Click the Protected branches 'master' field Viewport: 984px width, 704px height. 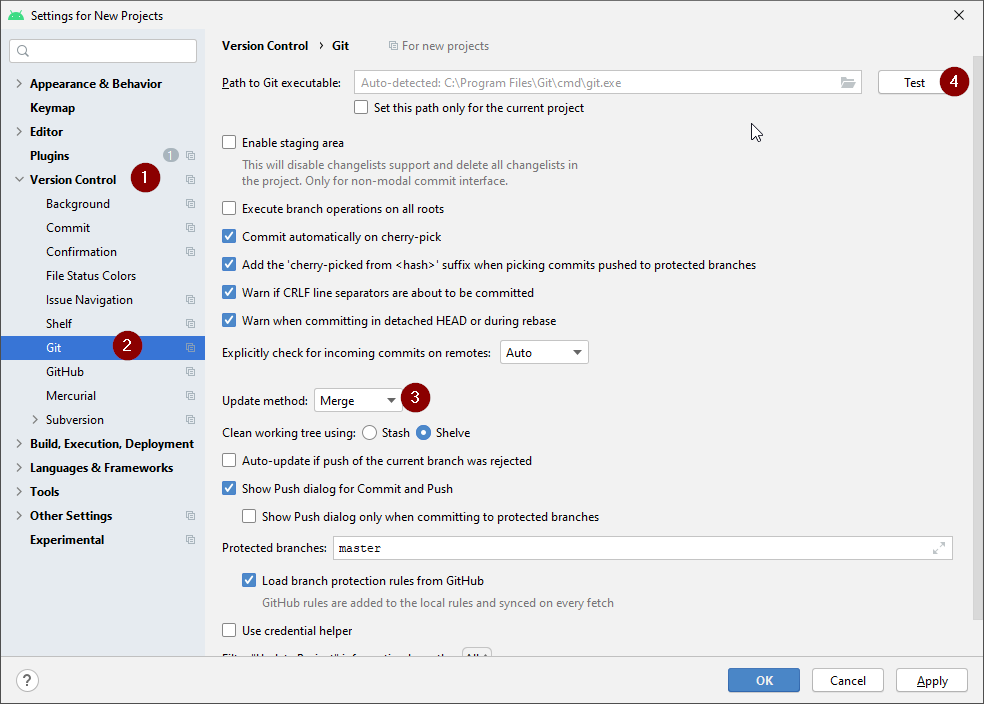coord(643,548)
